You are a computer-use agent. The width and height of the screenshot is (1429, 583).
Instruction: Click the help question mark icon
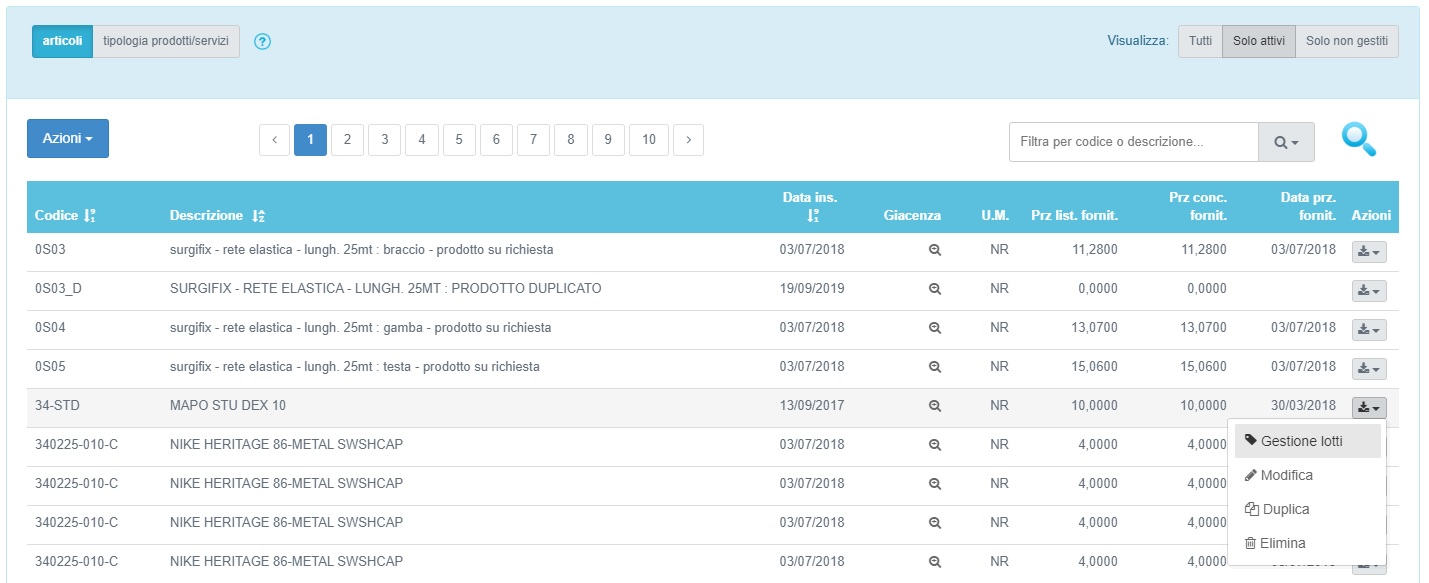click(263, 42)
